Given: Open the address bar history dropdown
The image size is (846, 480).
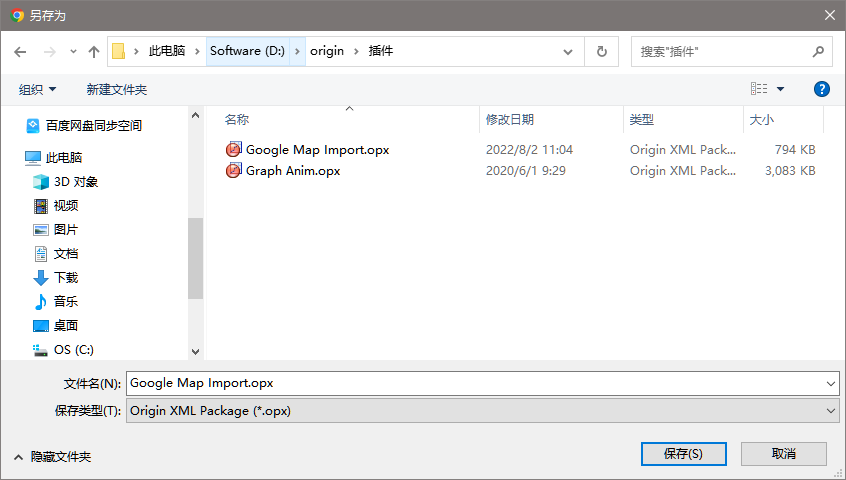Looking at the screenshot, I should (x=568, y=52).
